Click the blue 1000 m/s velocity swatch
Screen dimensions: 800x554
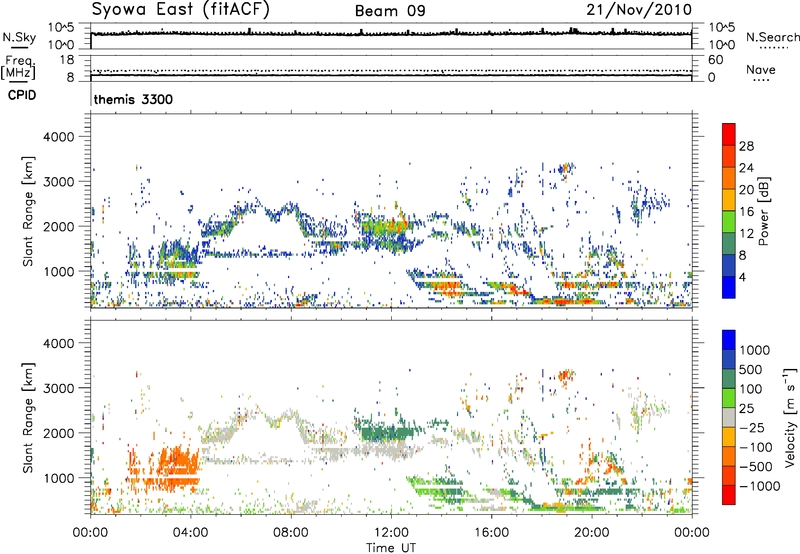click(x=729, y=340)
